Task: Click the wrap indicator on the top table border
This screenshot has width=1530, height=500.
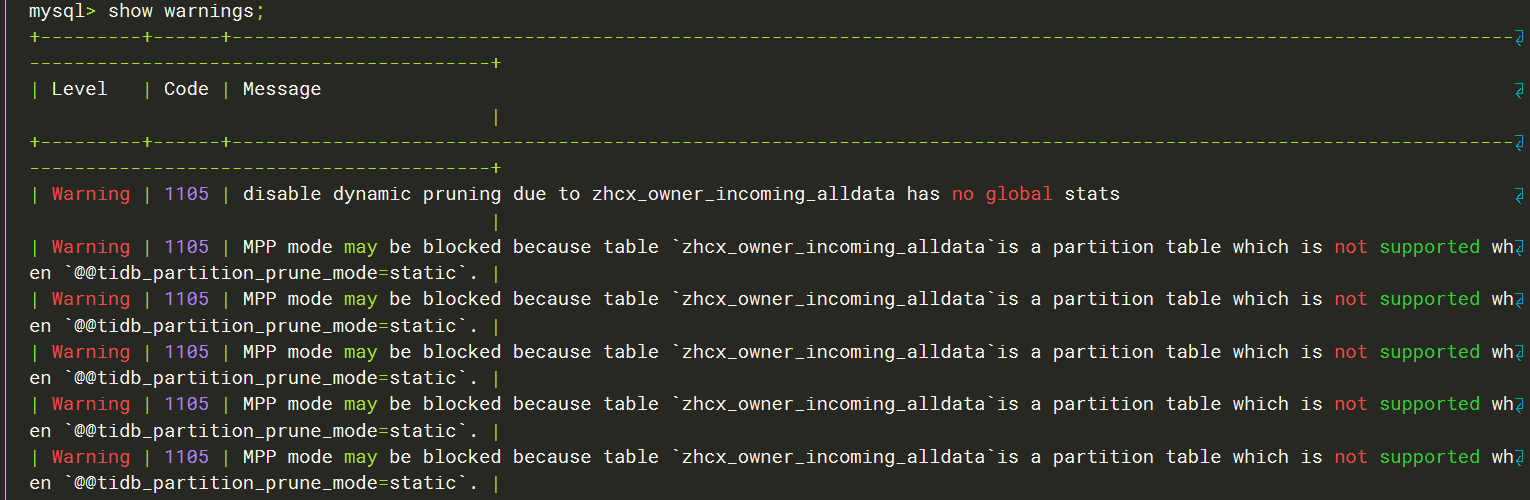Action: click(x=1519, y=37)
